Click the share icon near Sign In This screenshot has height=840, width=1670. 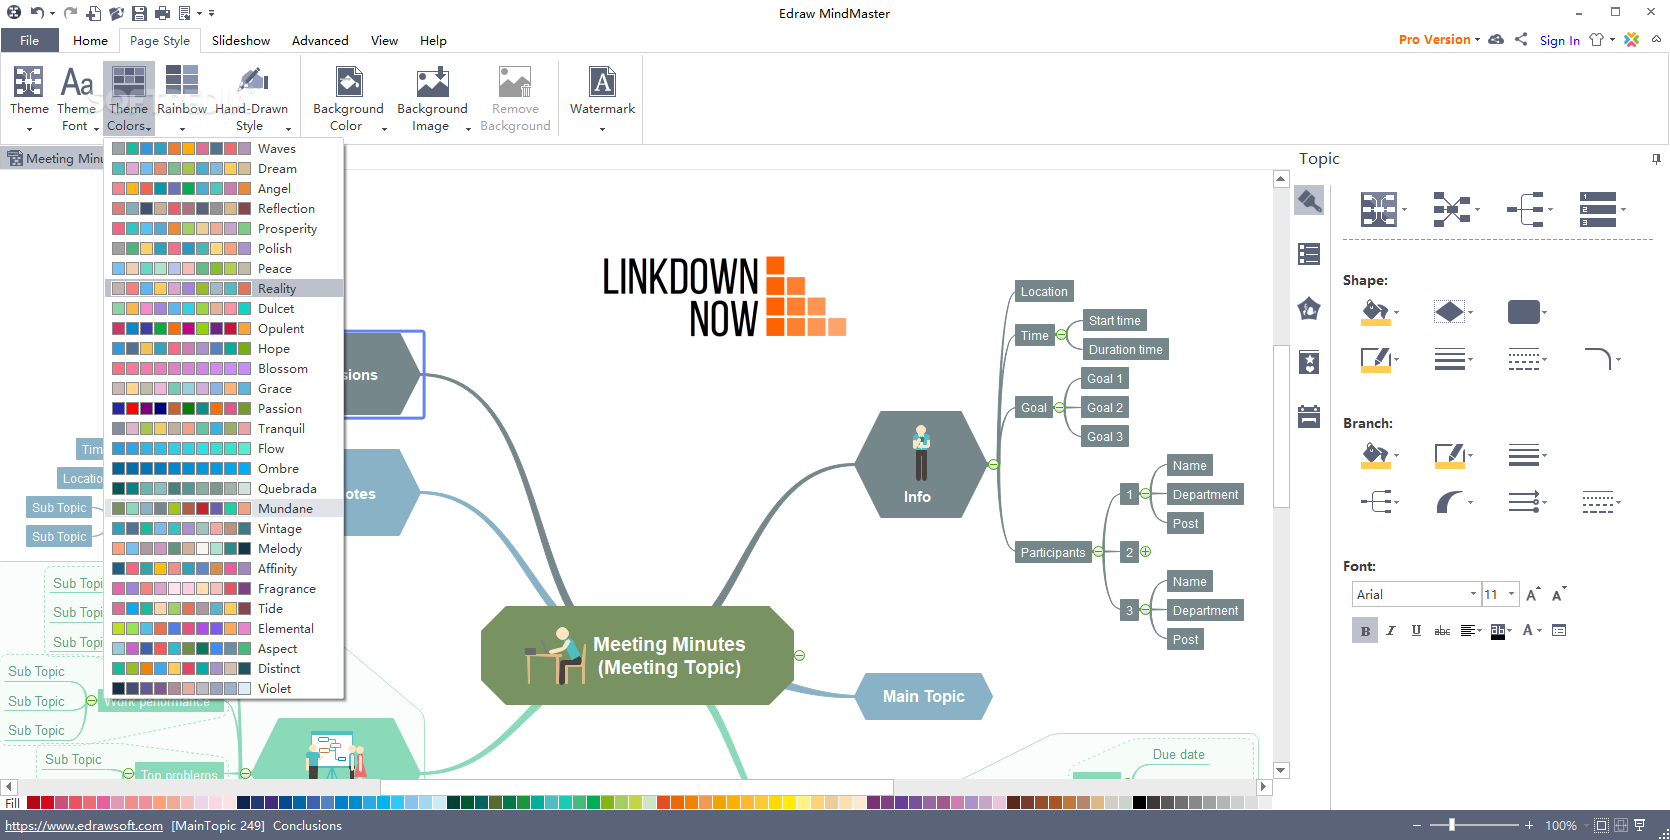pyautogui.click(x=1521, y=39)
